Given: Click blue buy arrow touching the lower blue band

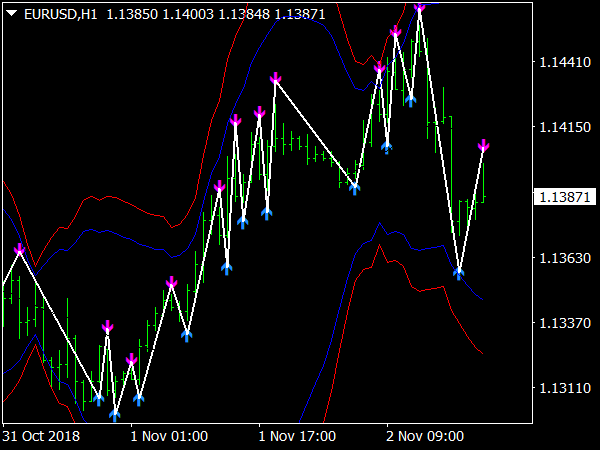Looking at the screenshot, I should coord(458,273).
